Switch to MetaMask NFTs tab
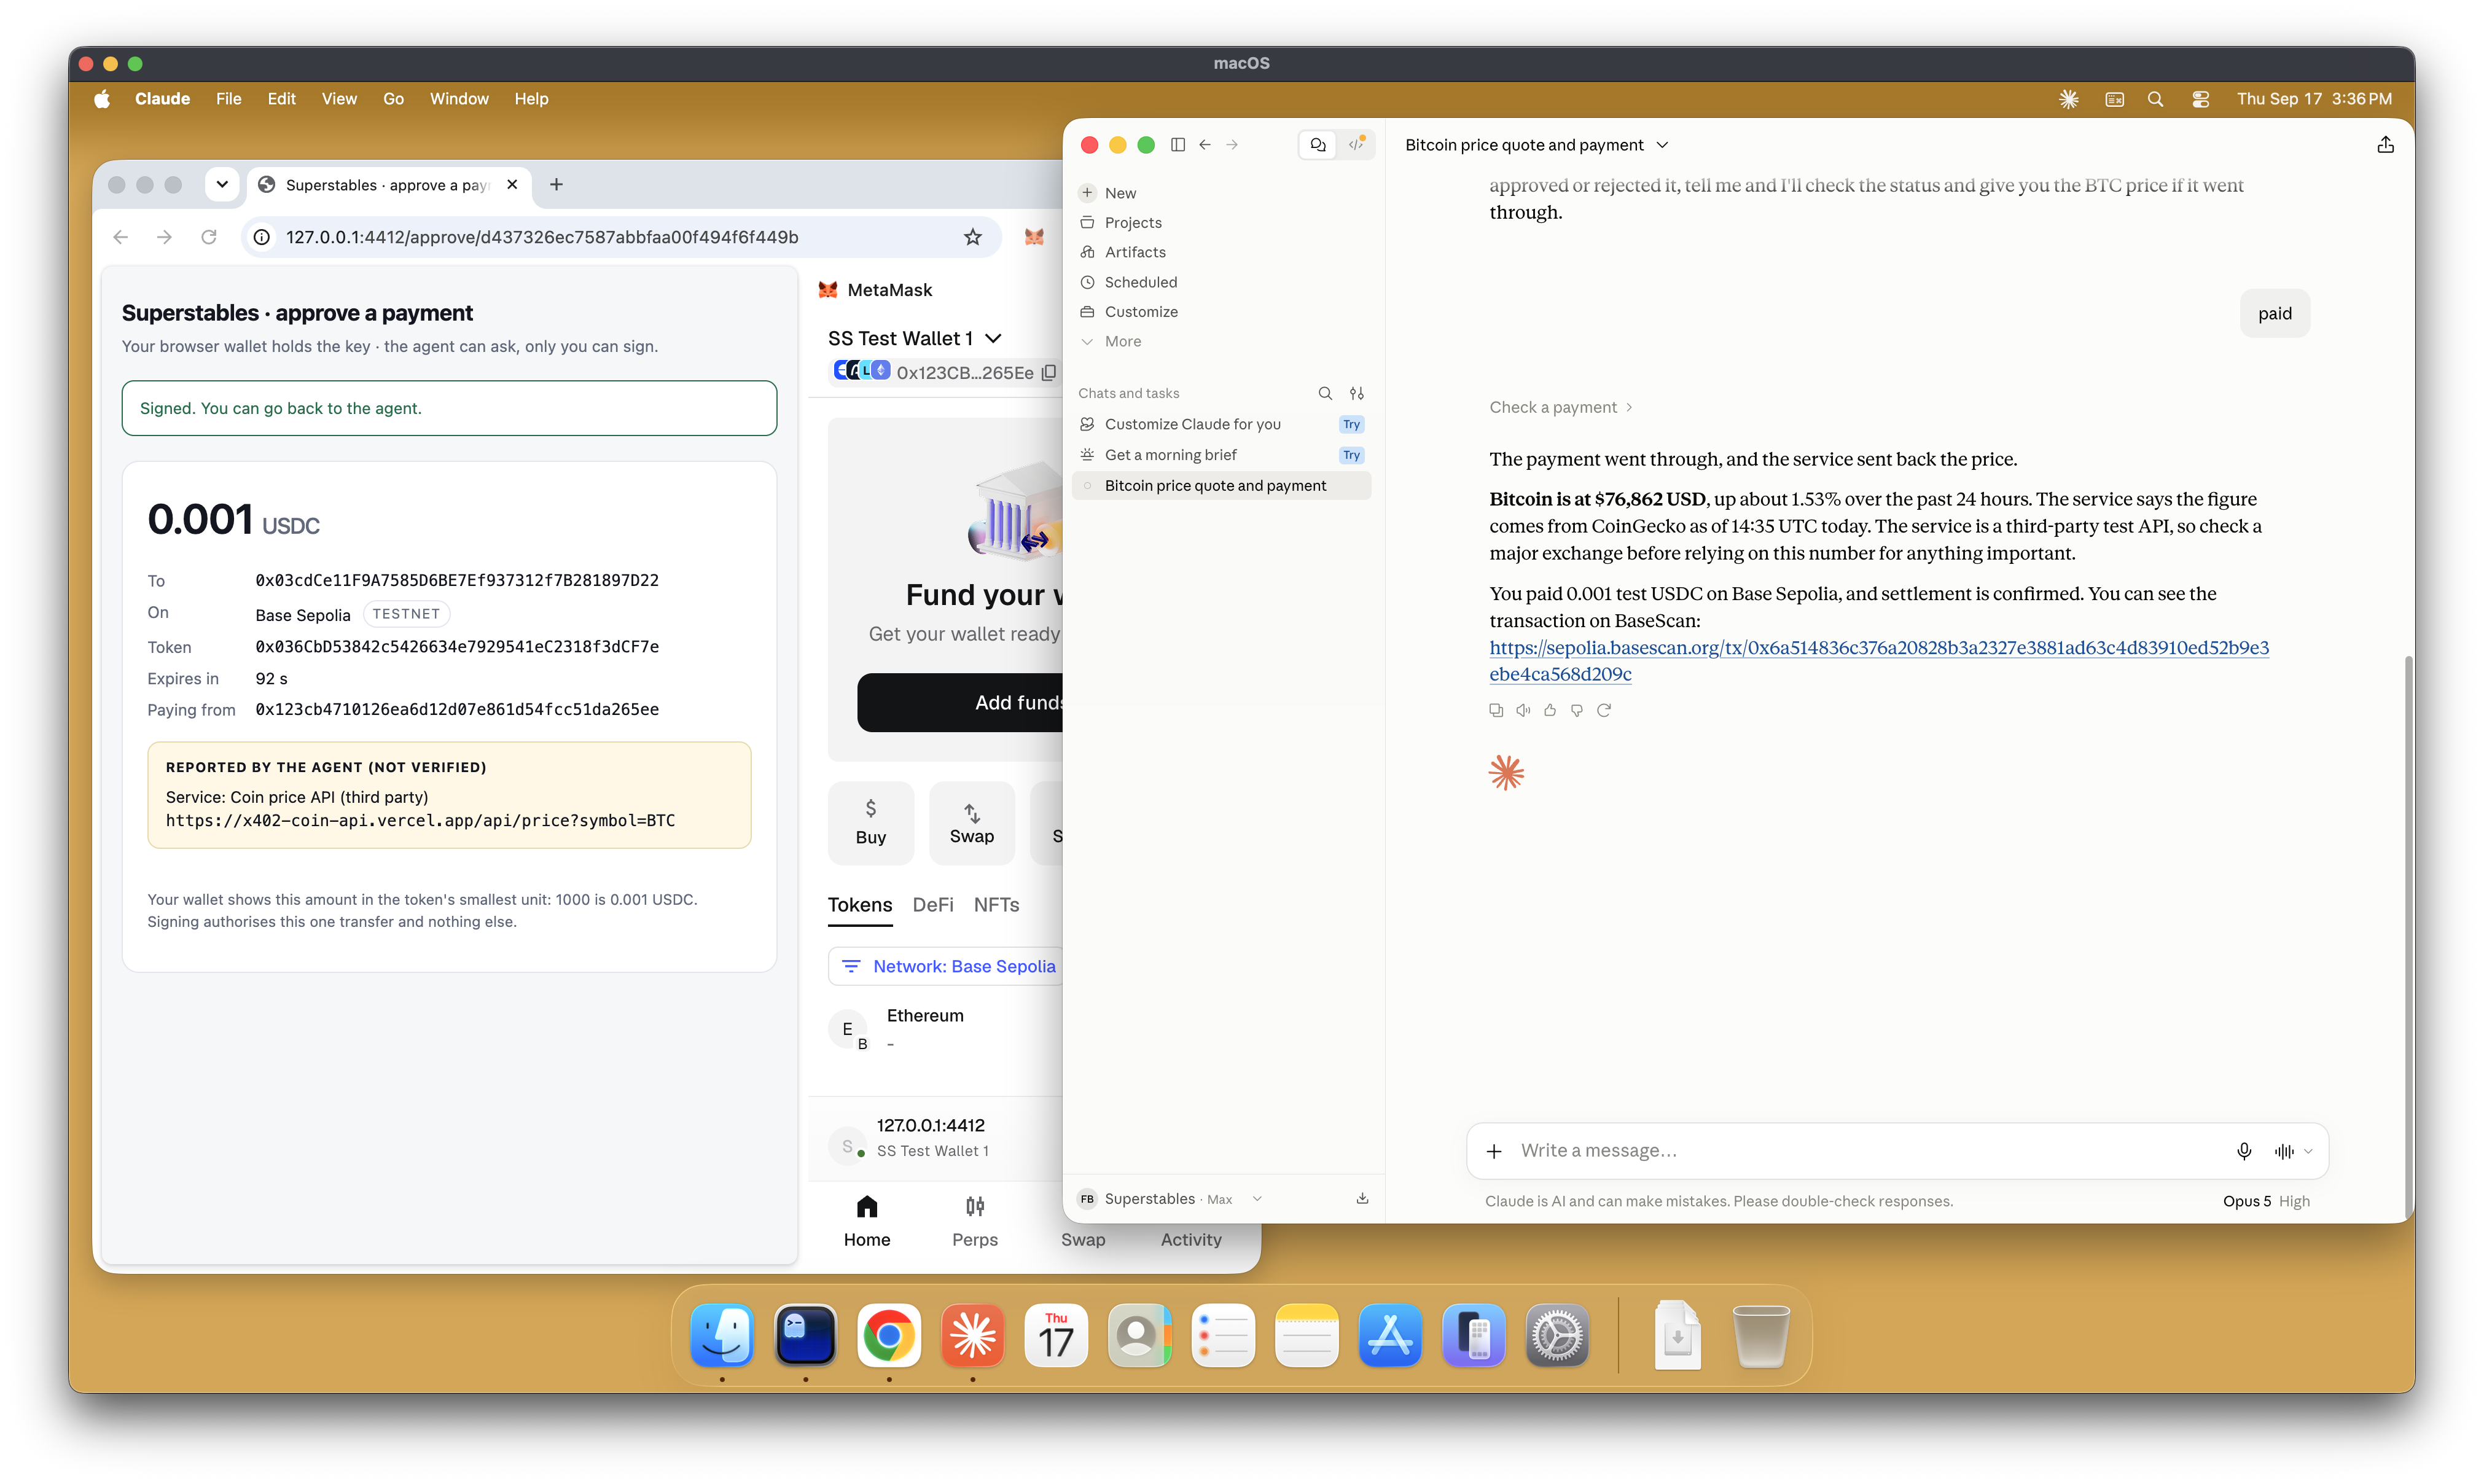This screenshot has height=1484, width=2484. pos(996,905)
